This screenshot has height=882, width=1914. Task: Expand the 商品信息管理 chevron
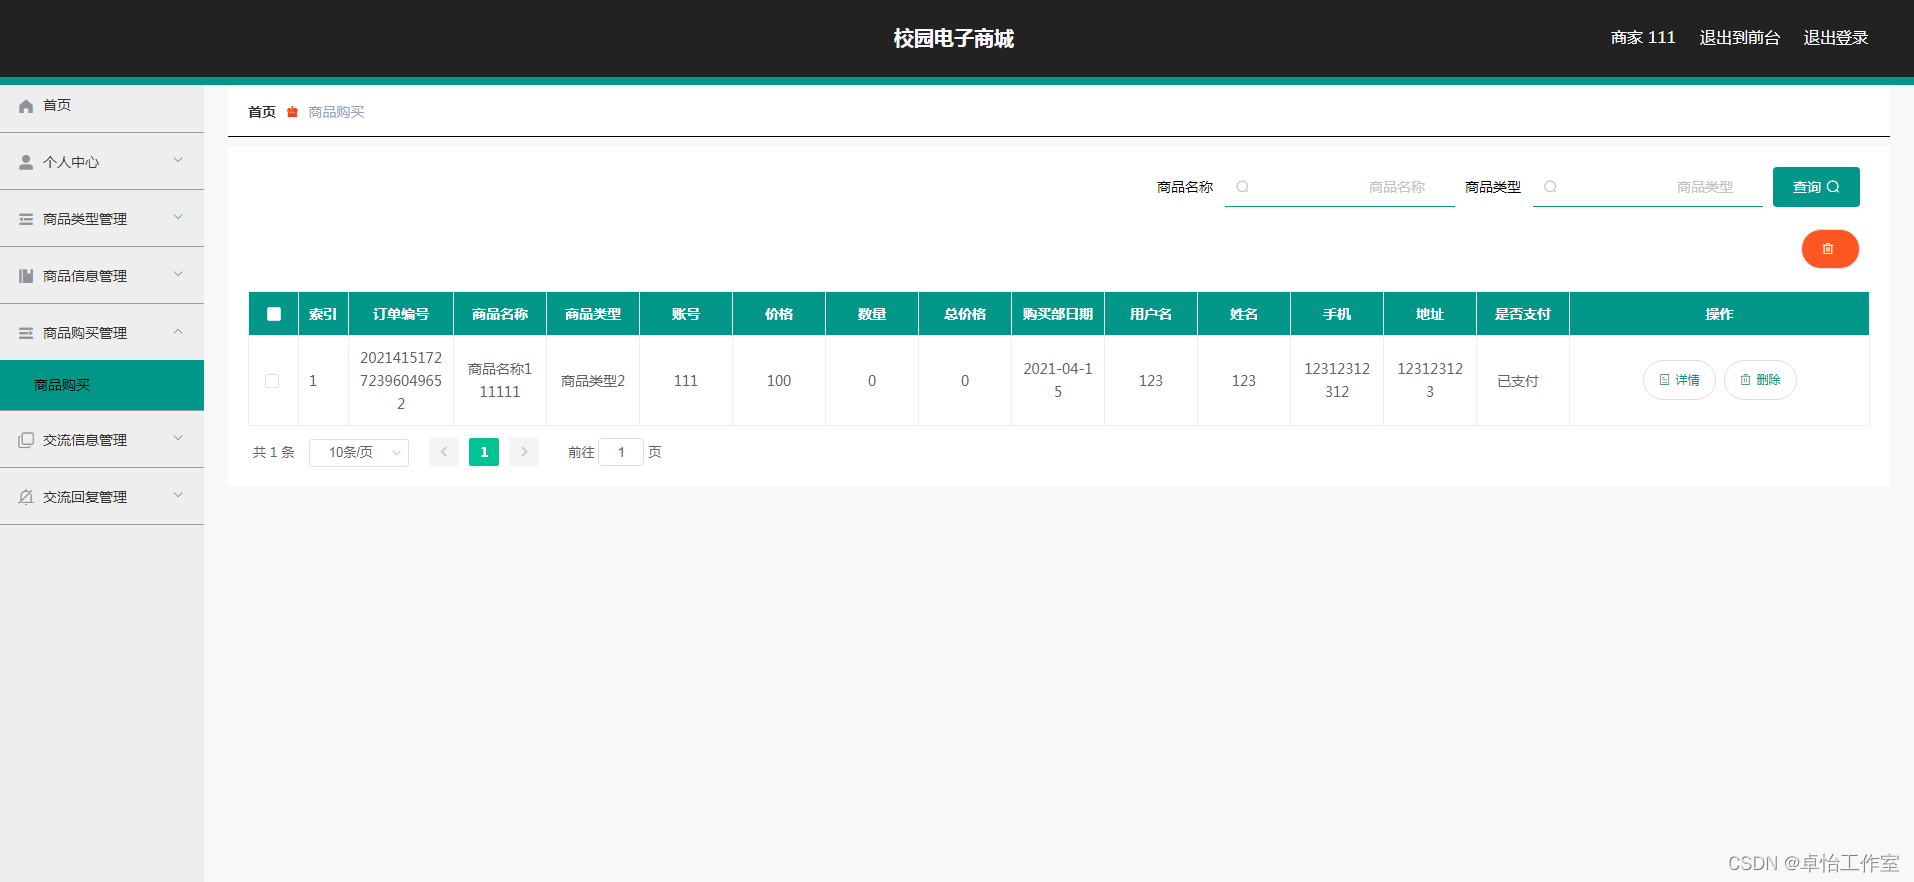(x=178, y=274)
